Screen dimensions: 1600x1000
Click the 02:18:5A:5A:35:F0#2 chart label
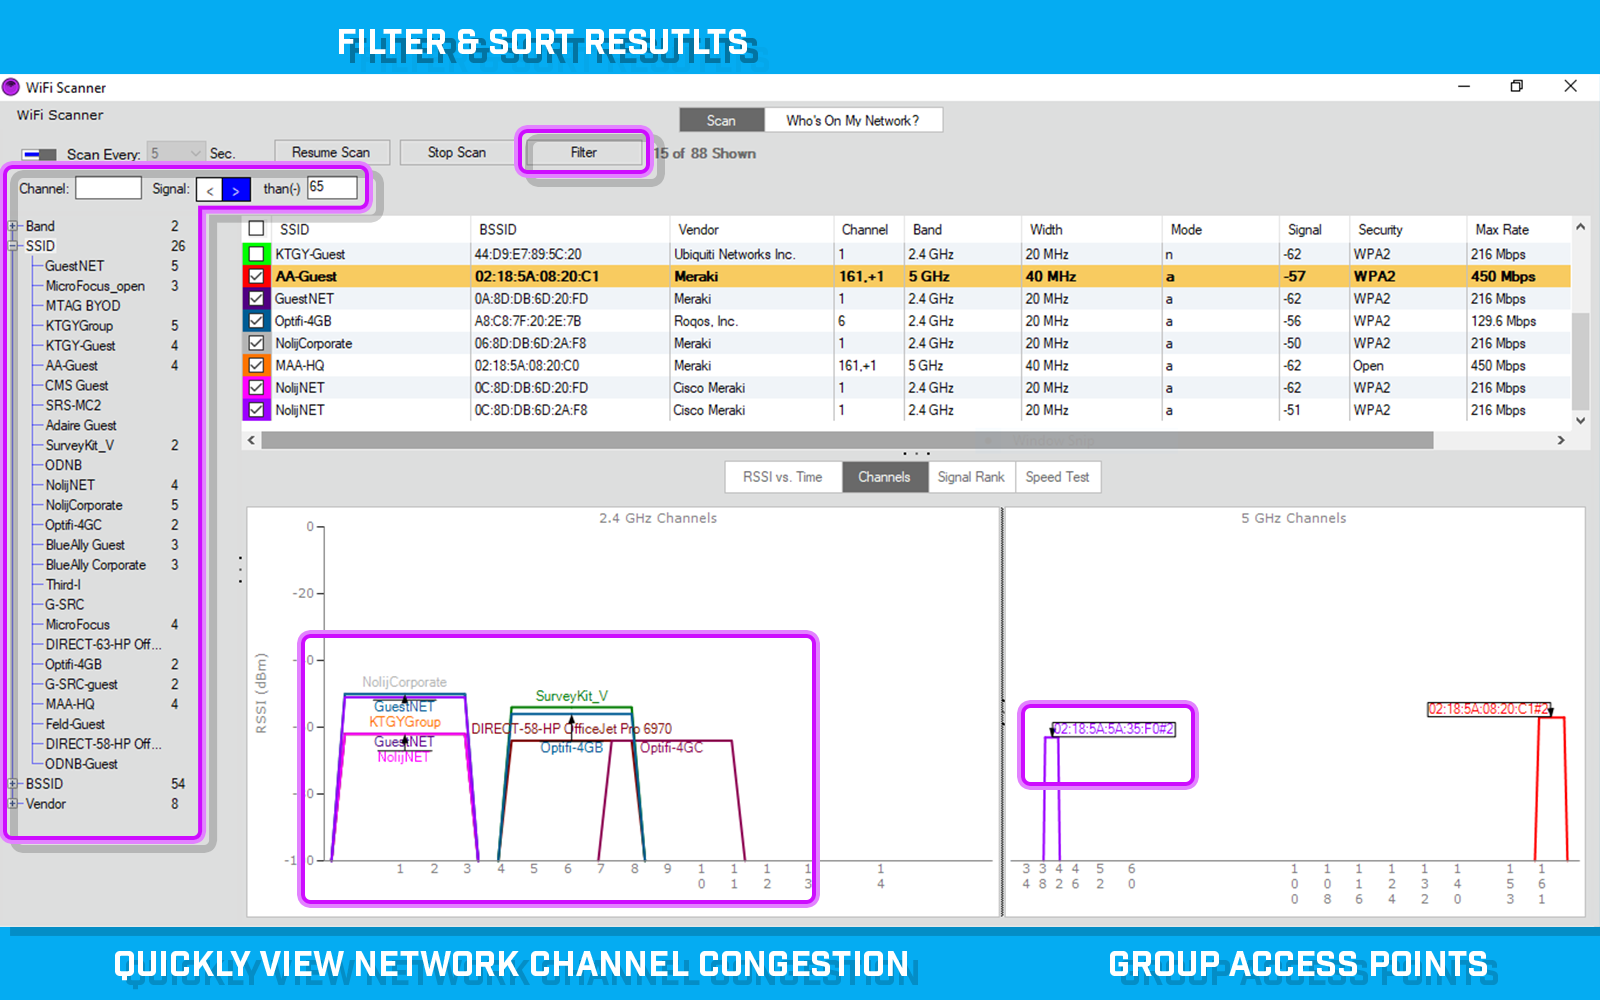[x=1114, y=729]
